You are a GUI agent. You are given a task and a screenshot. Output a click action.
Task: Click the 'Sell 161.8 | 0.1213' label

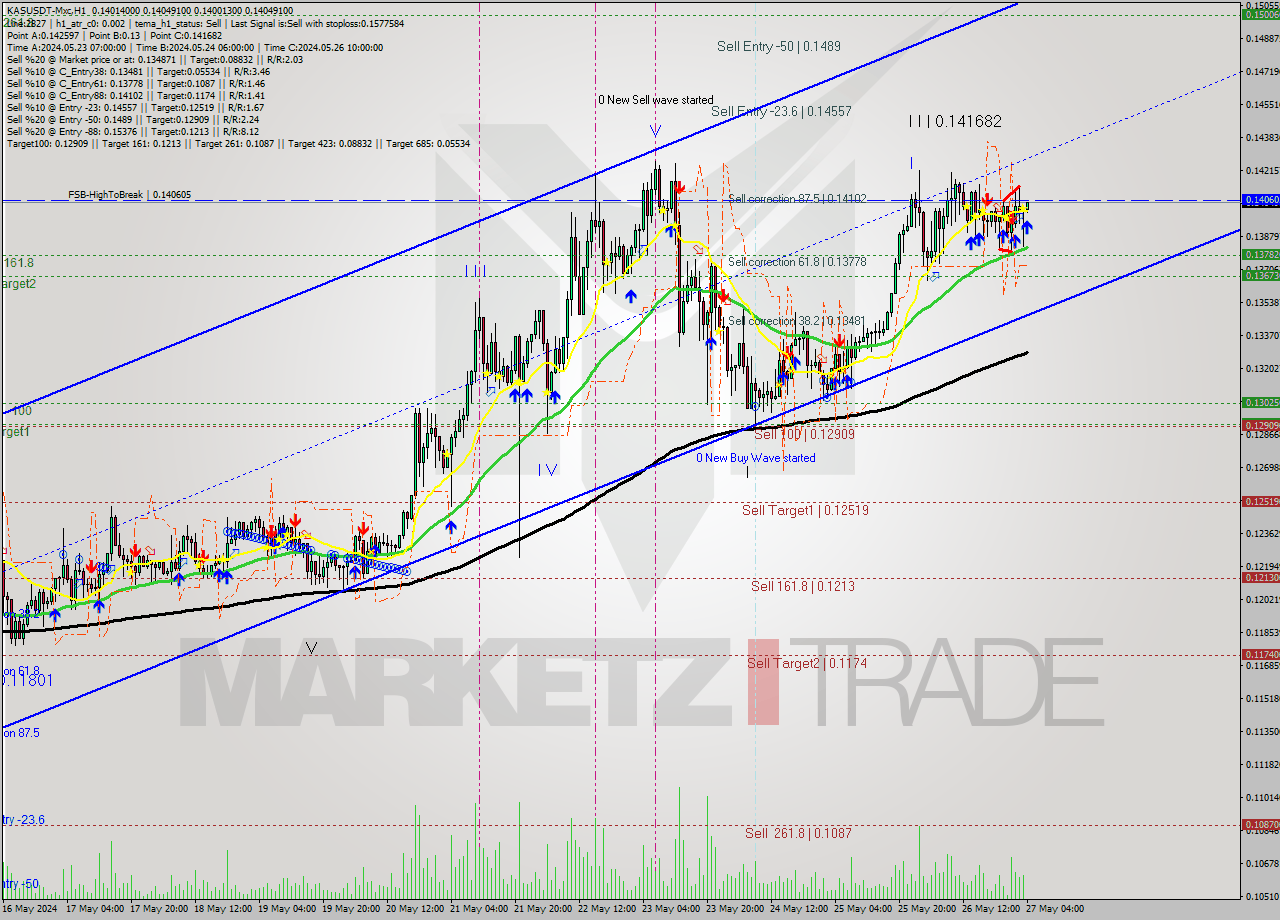click(x=803, y=586)
